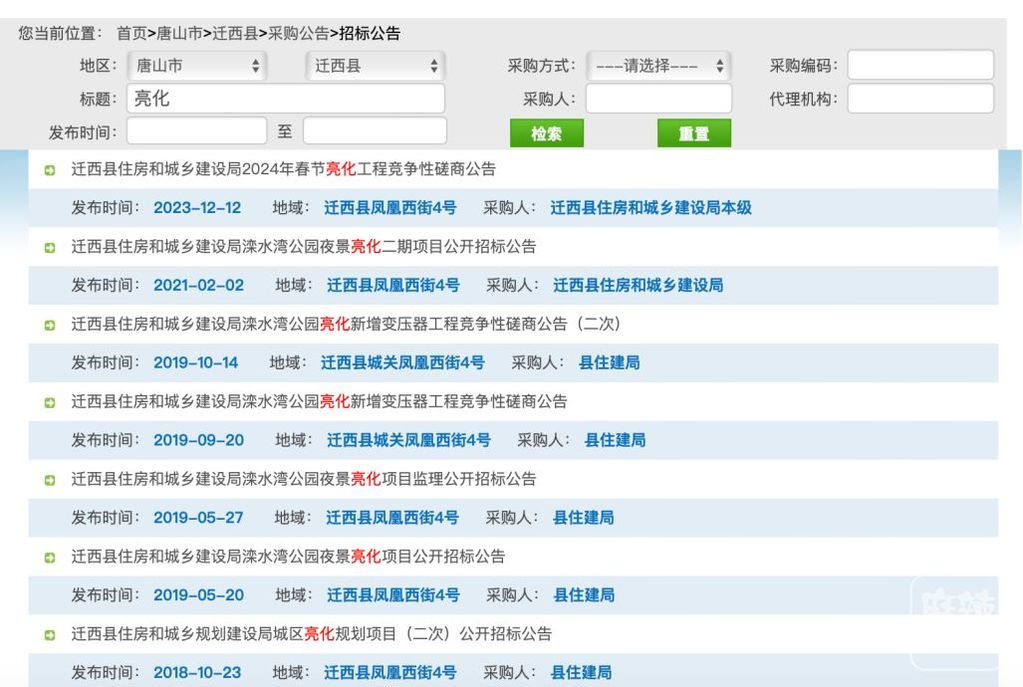The height and width of the screenshot is (687, 1023).
Task: Go to 首页 in the breadcrumb
Action: point(131,33)
